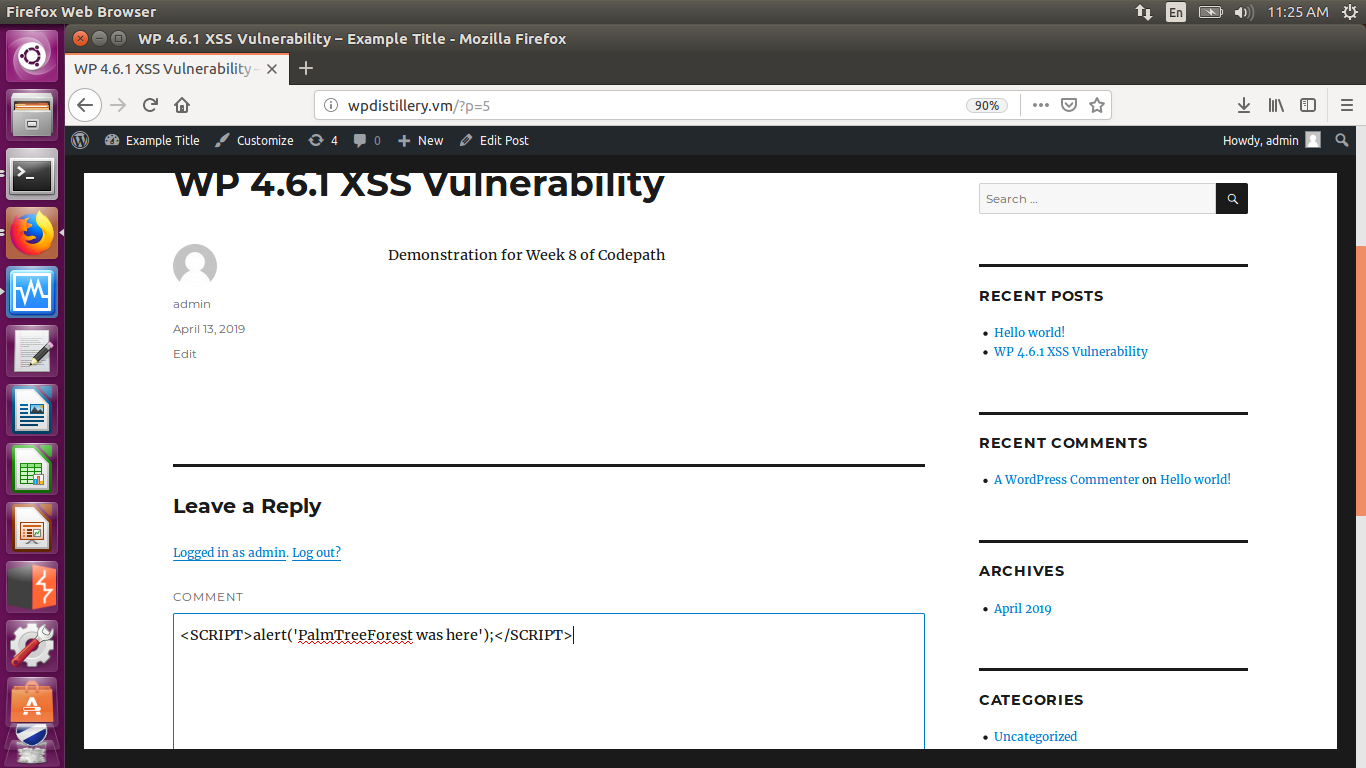
Task: Open System Monitor from the dock
Action: coord(32,292)
